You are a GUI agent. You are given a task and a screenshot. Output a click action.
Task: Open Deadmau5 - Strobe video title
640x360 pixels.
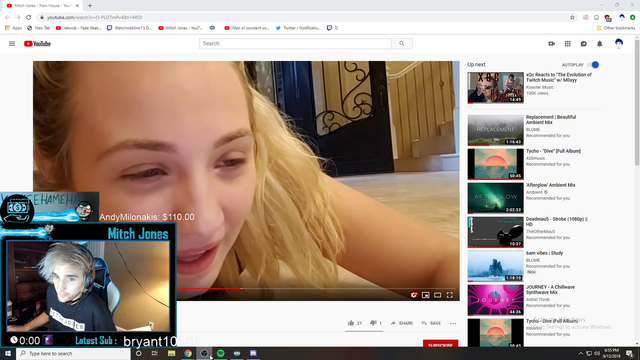(556, 222)
